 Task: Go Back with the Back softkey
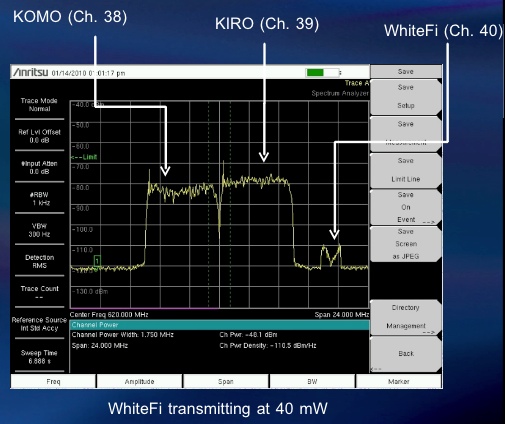coord(406,354)
